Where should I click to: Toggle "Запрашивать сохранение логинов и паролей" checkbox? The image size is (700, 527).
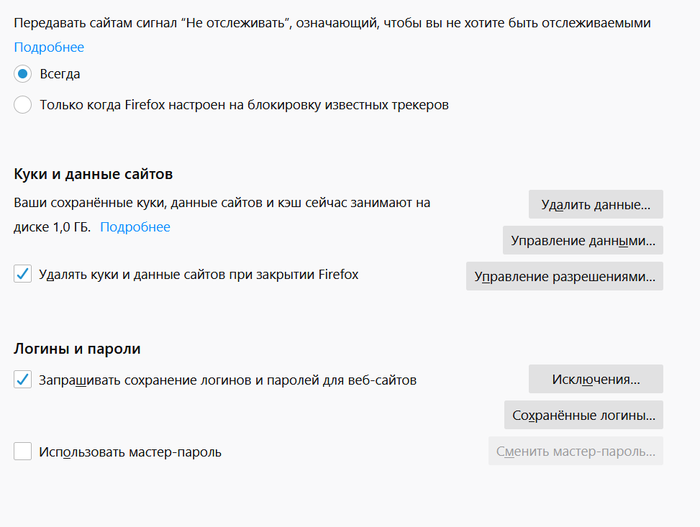click(x=23, y=380)
